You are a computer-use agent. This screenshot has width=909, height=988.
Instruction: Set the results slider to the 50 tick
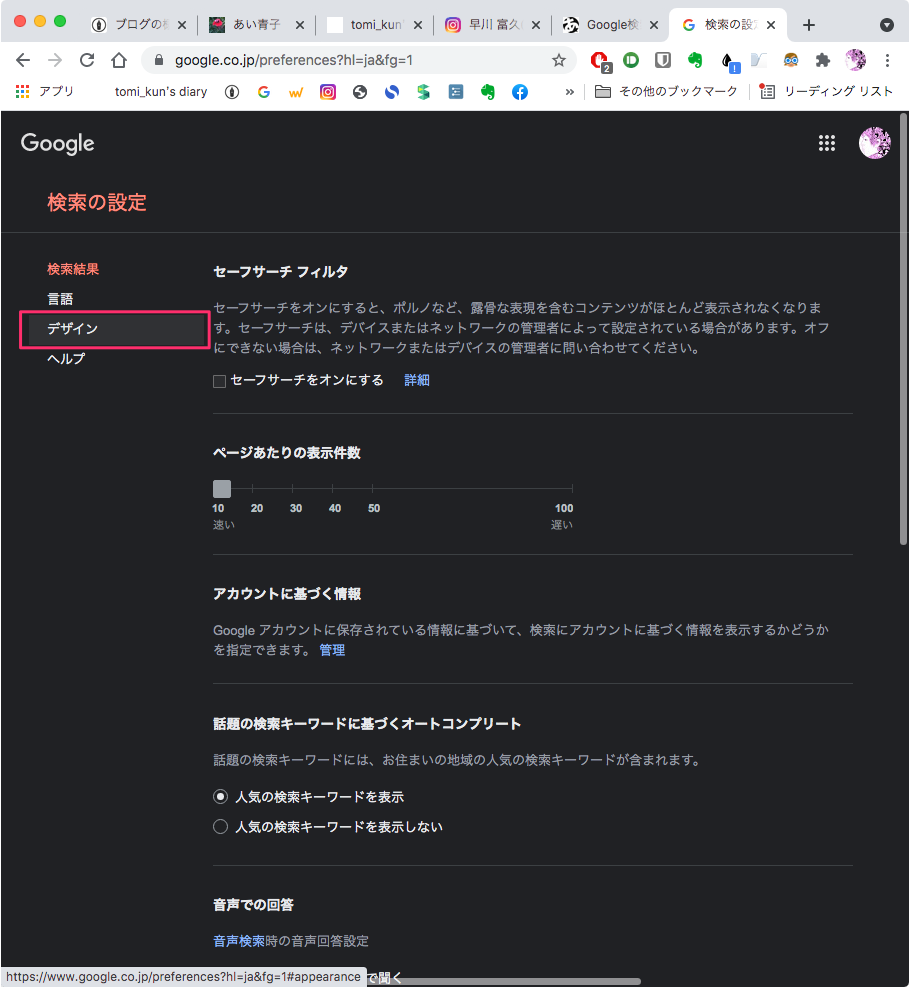(x=372, y=489)
